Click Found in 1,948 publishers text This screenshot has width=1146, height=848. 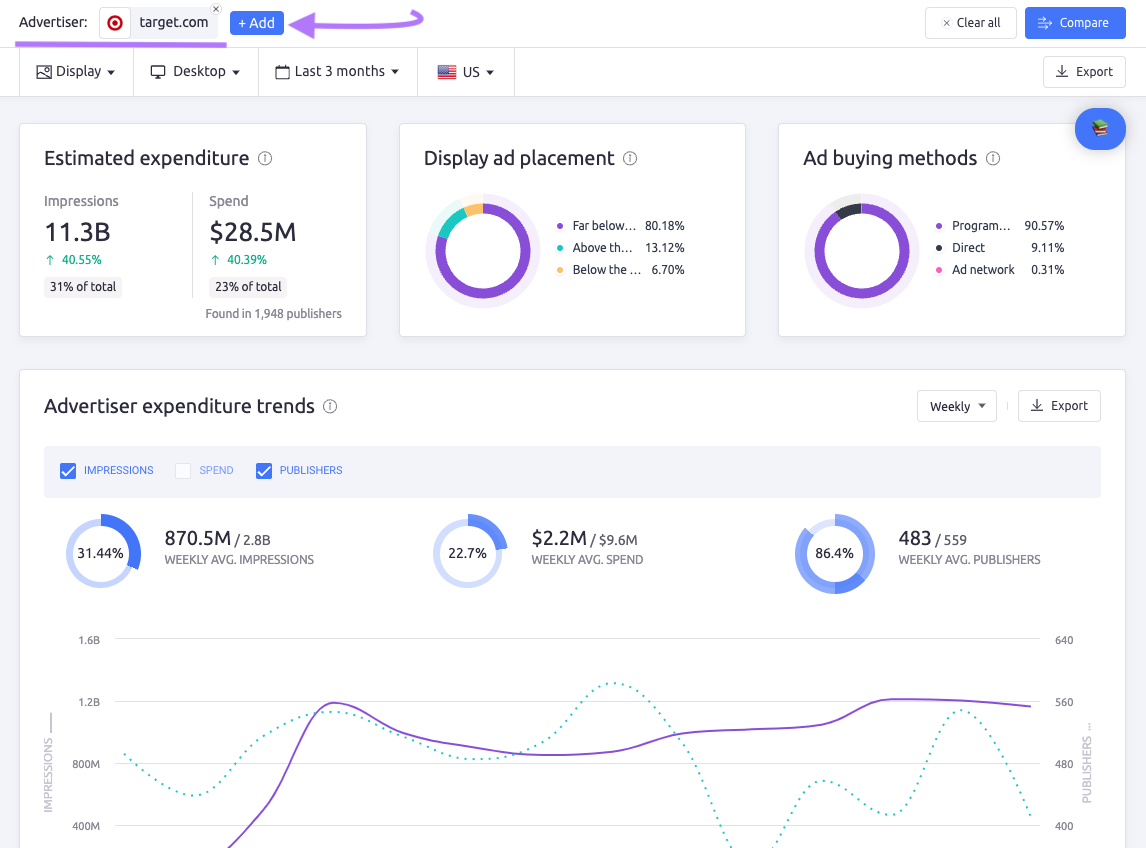click(x=273, y=314)
